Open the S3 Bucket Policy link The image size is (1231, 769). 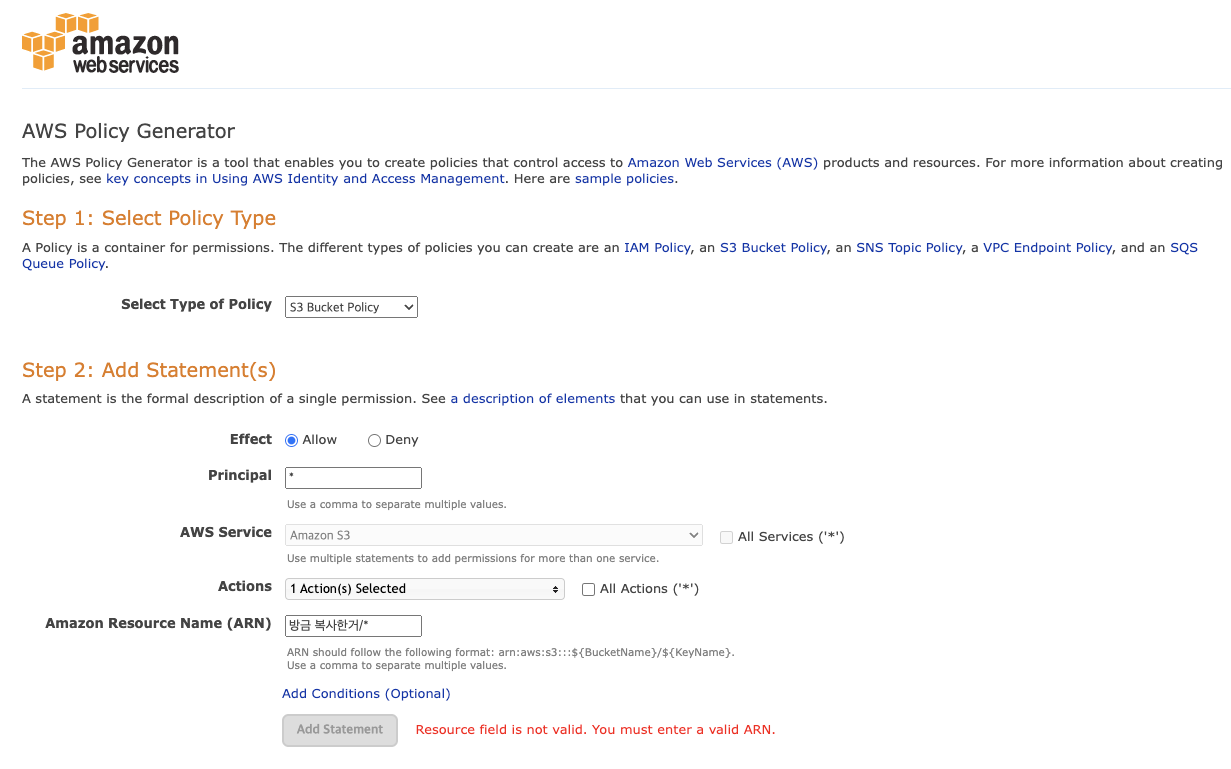pyautogui.click(x=773, y=247)
